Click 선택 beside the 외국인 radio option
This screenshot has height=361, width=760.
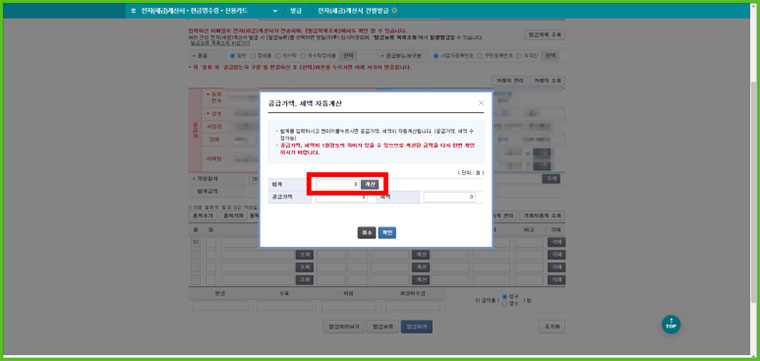(550, 56)
